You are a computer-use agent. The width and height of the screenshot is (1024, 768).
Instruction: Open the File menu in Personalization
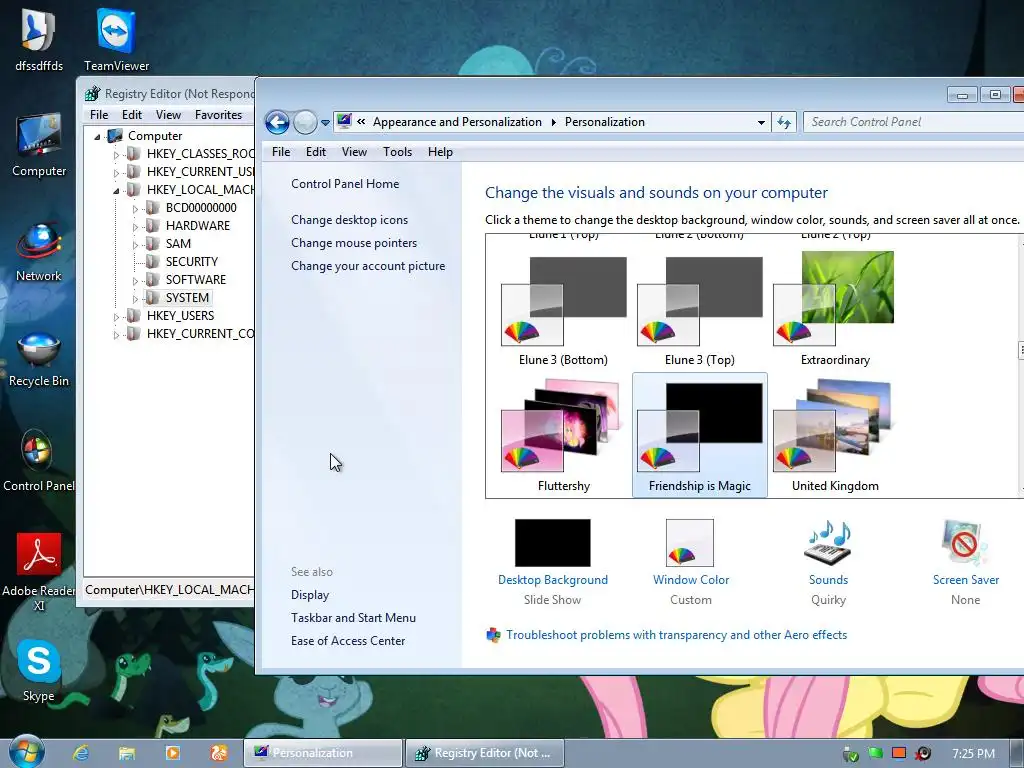click(x=281, y=152)
